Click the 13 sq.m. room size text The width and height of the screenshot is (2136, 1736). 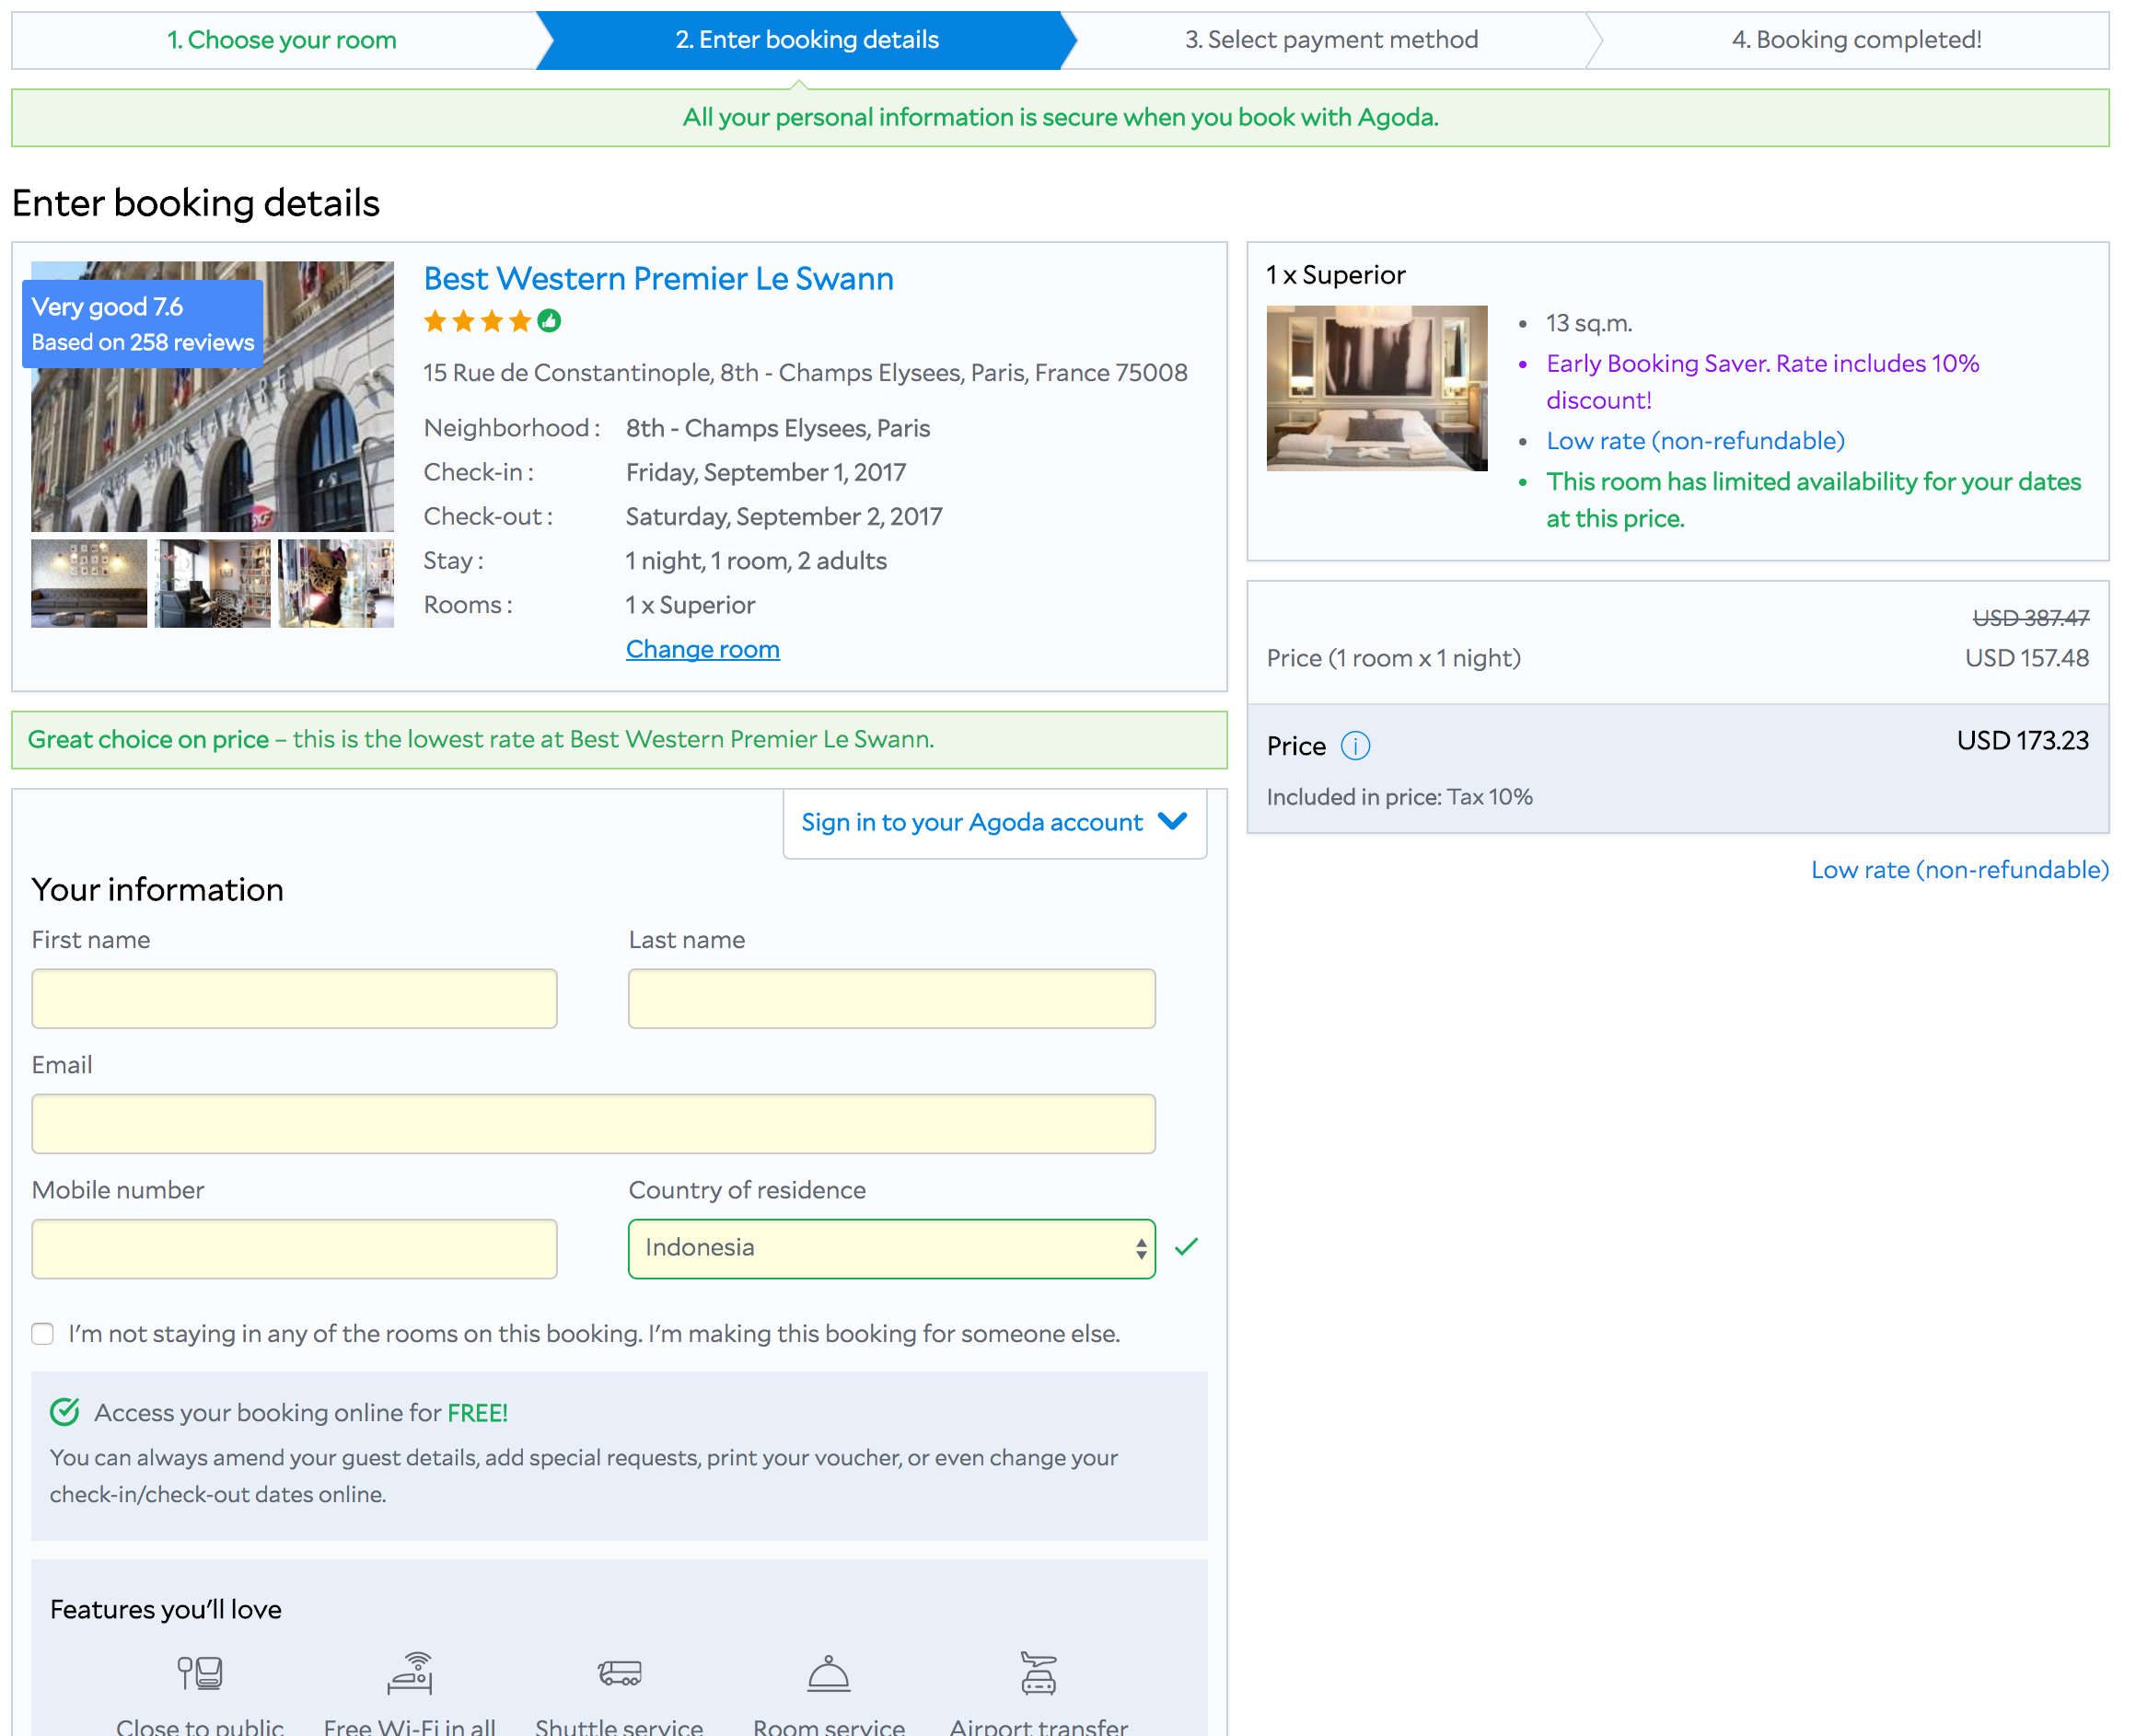tap(1588, 323)
